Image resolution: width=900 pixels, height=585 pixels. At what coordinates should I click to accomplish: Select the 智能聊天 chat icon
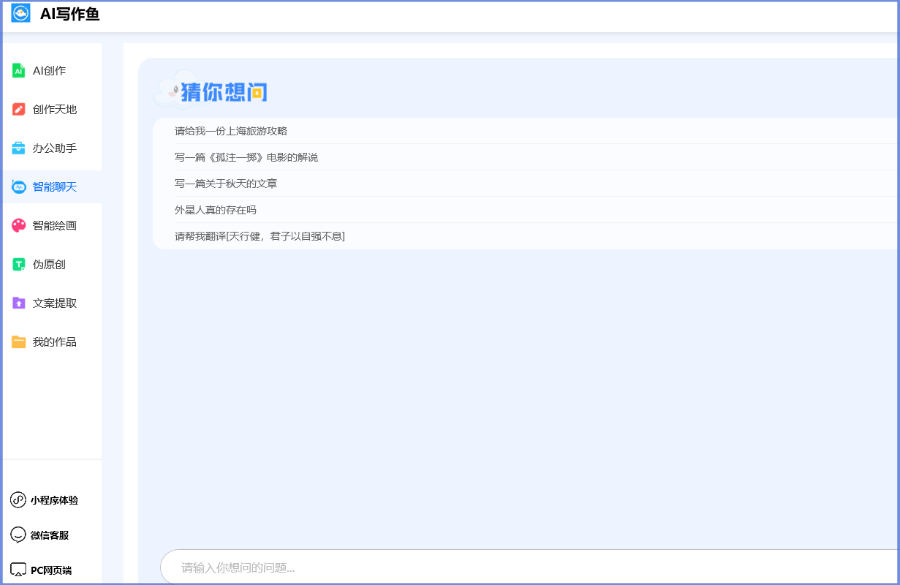click(x=20, y=186)
